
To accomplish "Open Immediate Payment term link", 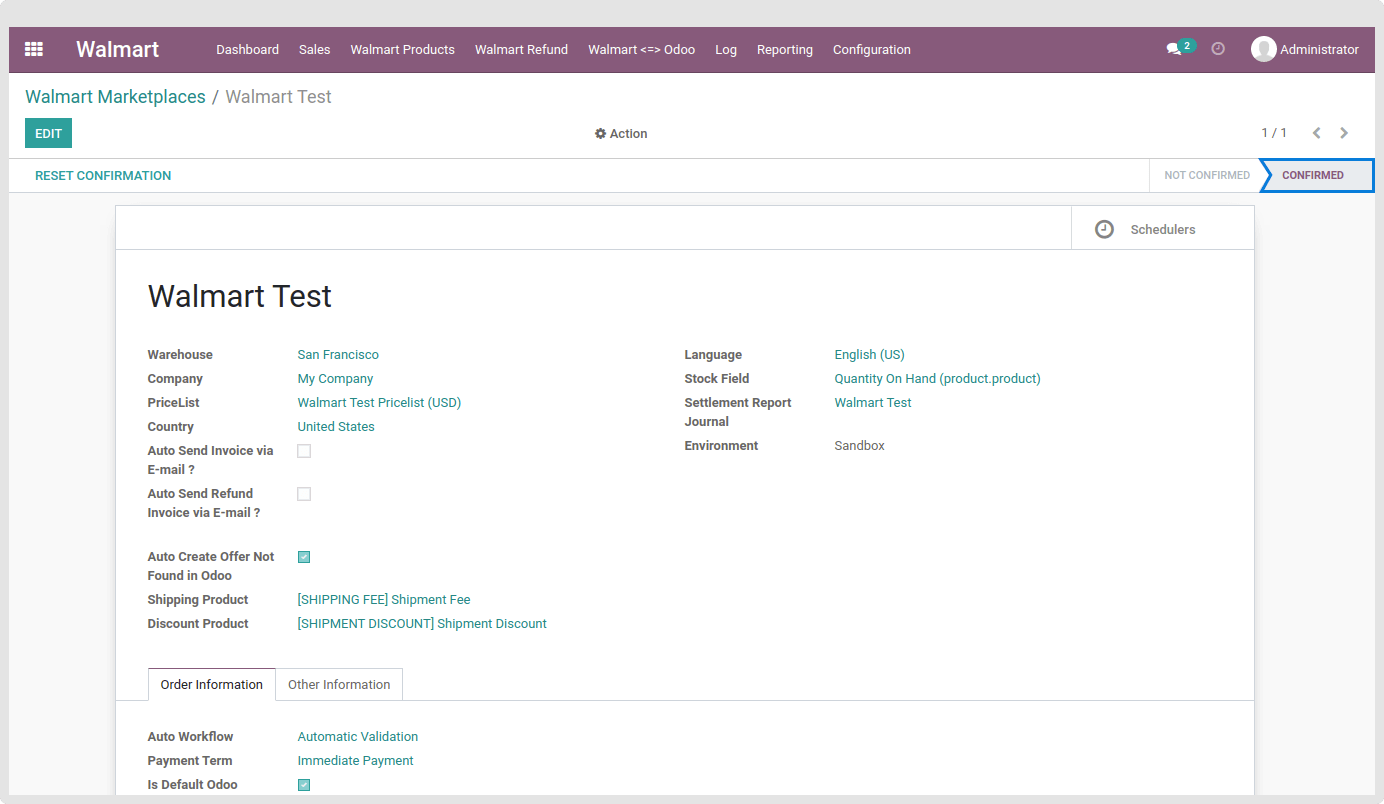I will [x=355, y=761].
